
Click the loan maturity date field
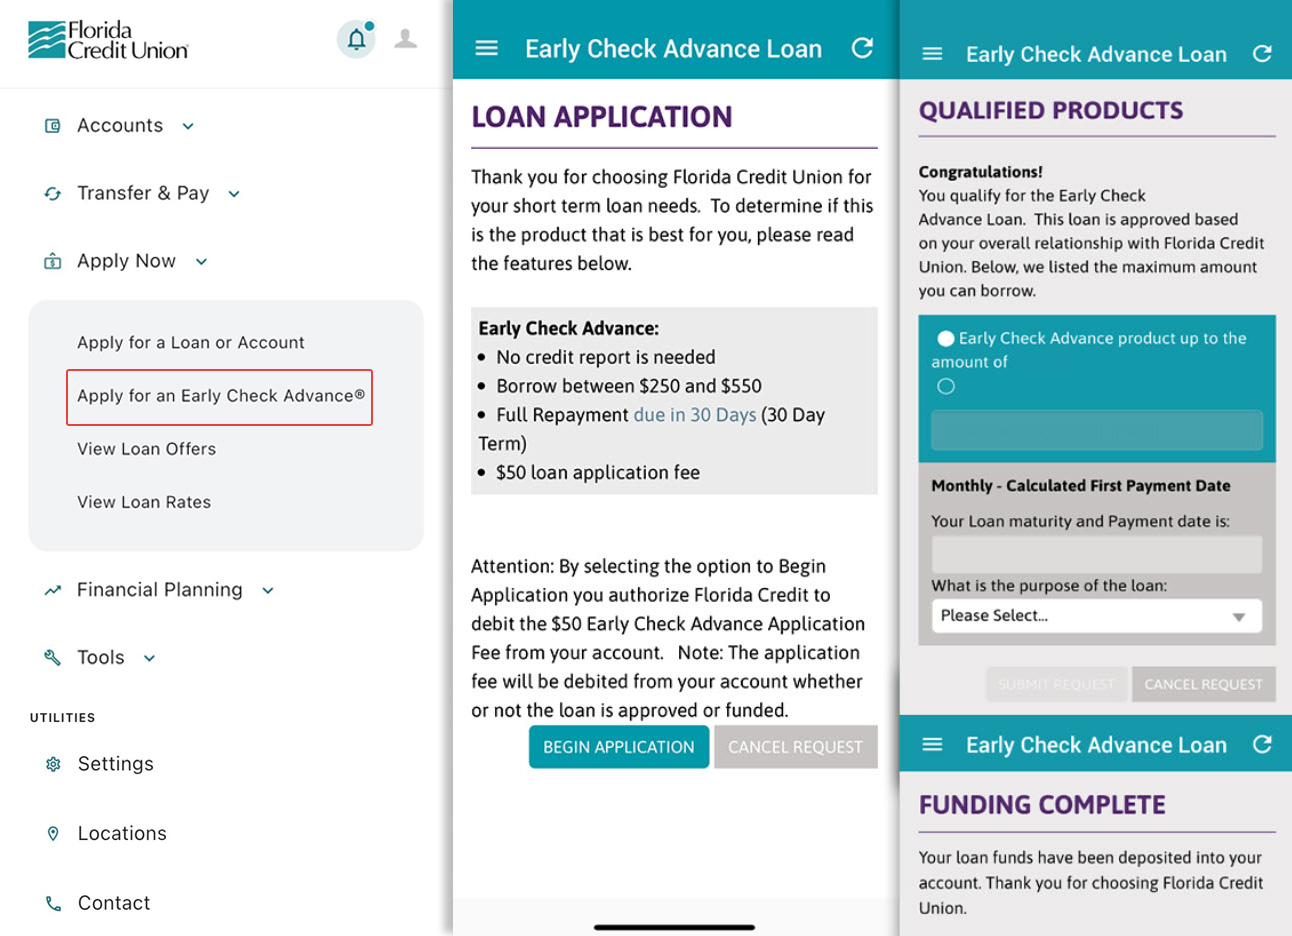(1097, 554)
